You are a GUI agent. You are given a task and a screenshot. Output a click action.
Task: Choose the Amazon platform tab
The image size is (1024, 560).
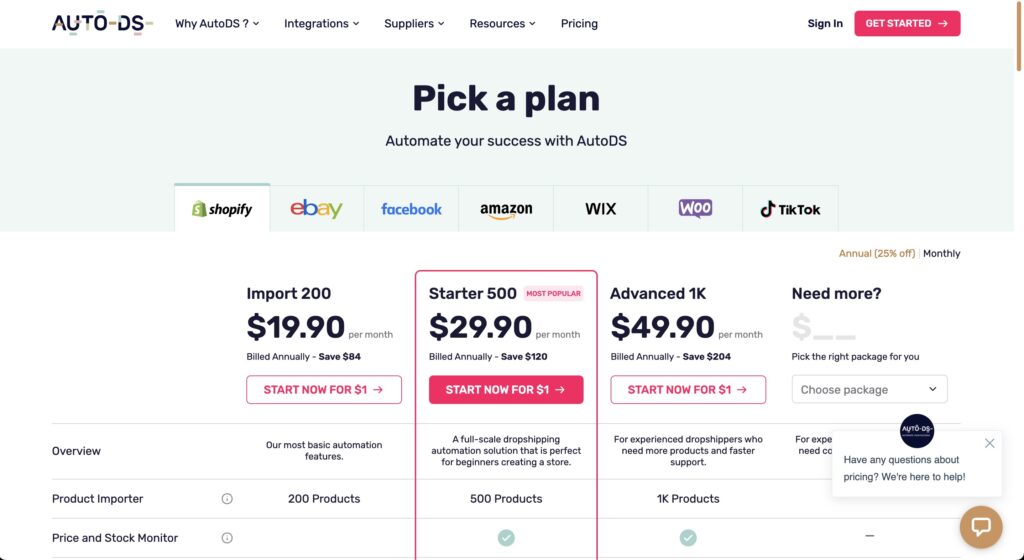(506, 209)
